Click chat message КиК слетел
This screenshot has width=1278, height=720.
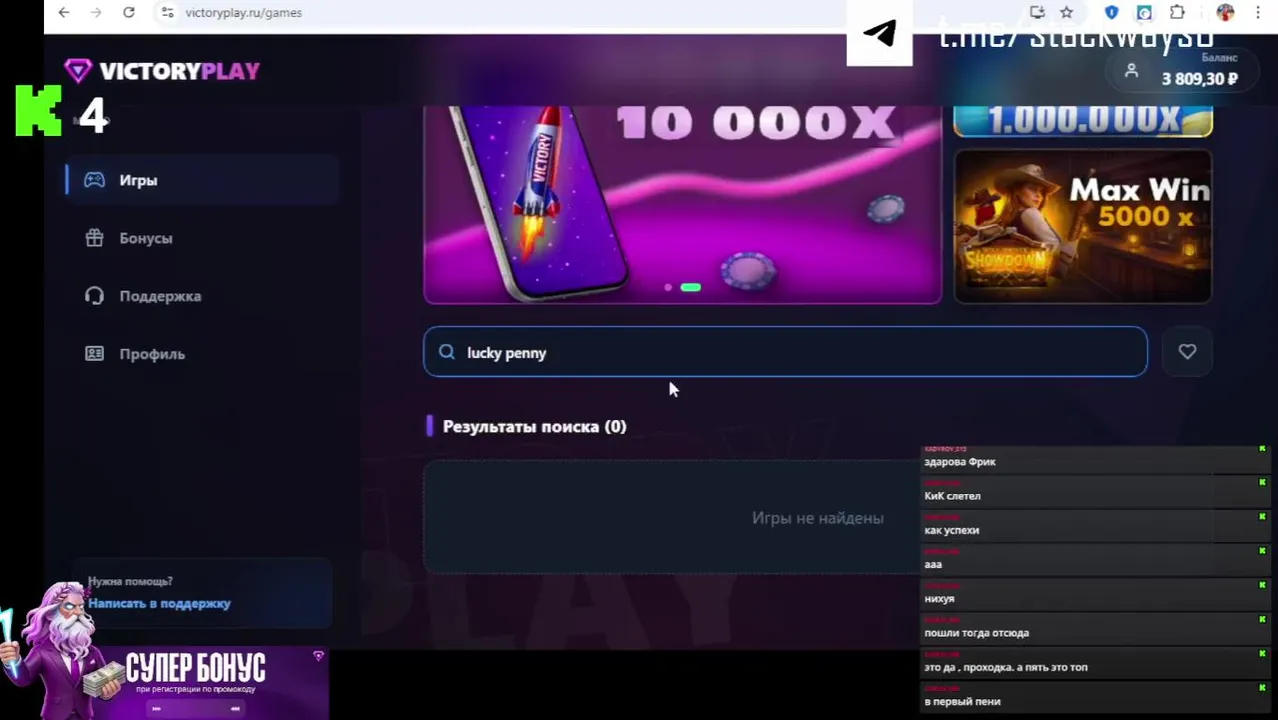coord(952,496)
